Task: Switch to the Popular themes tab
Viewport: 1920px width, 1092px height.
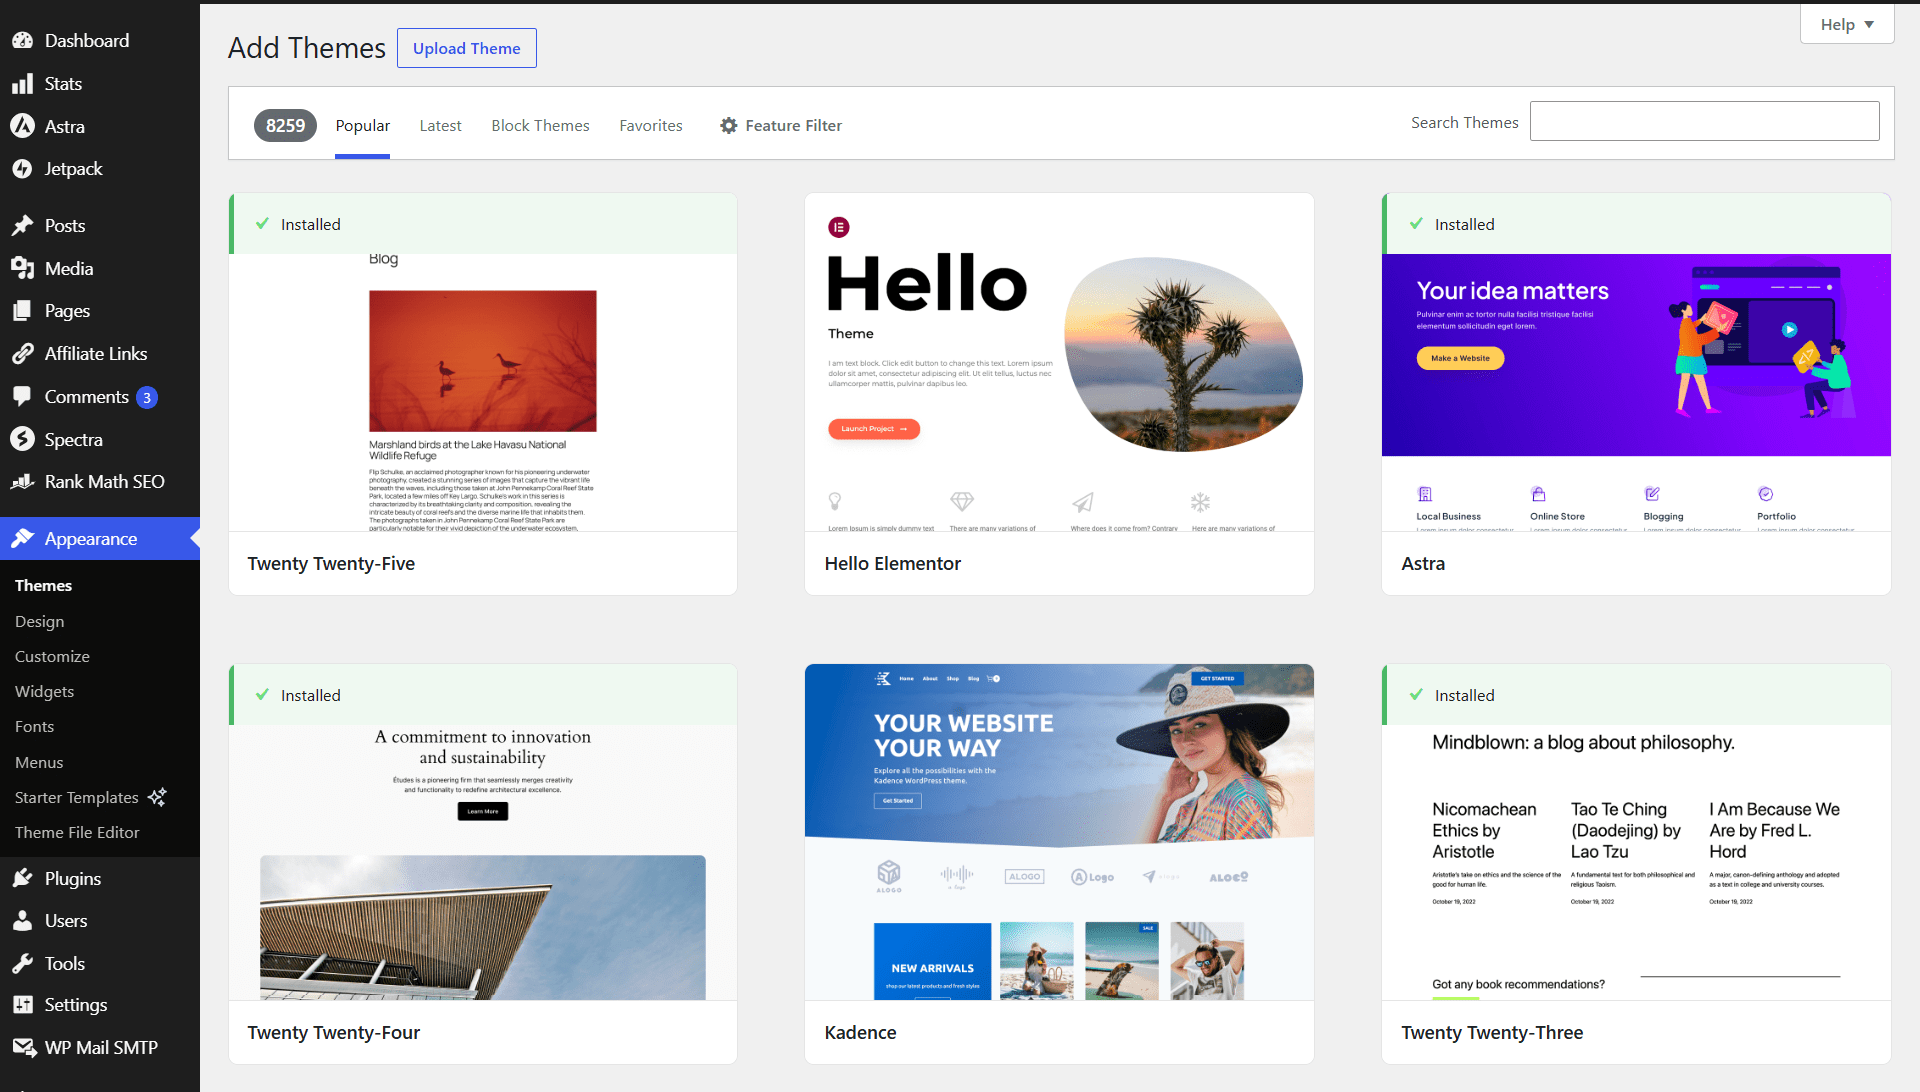Action: coord(362,125)
